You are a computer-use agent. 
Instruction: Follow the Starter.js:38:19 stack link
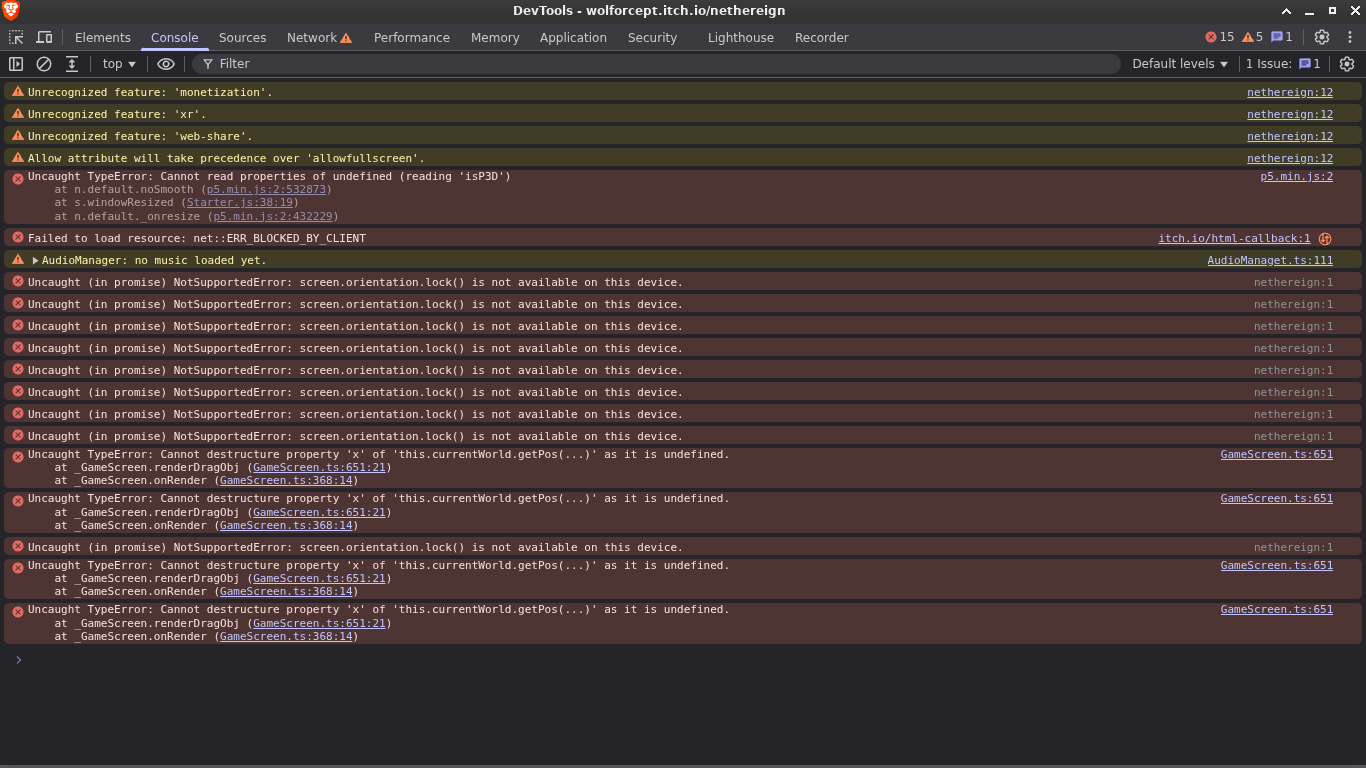coord(239,202)
